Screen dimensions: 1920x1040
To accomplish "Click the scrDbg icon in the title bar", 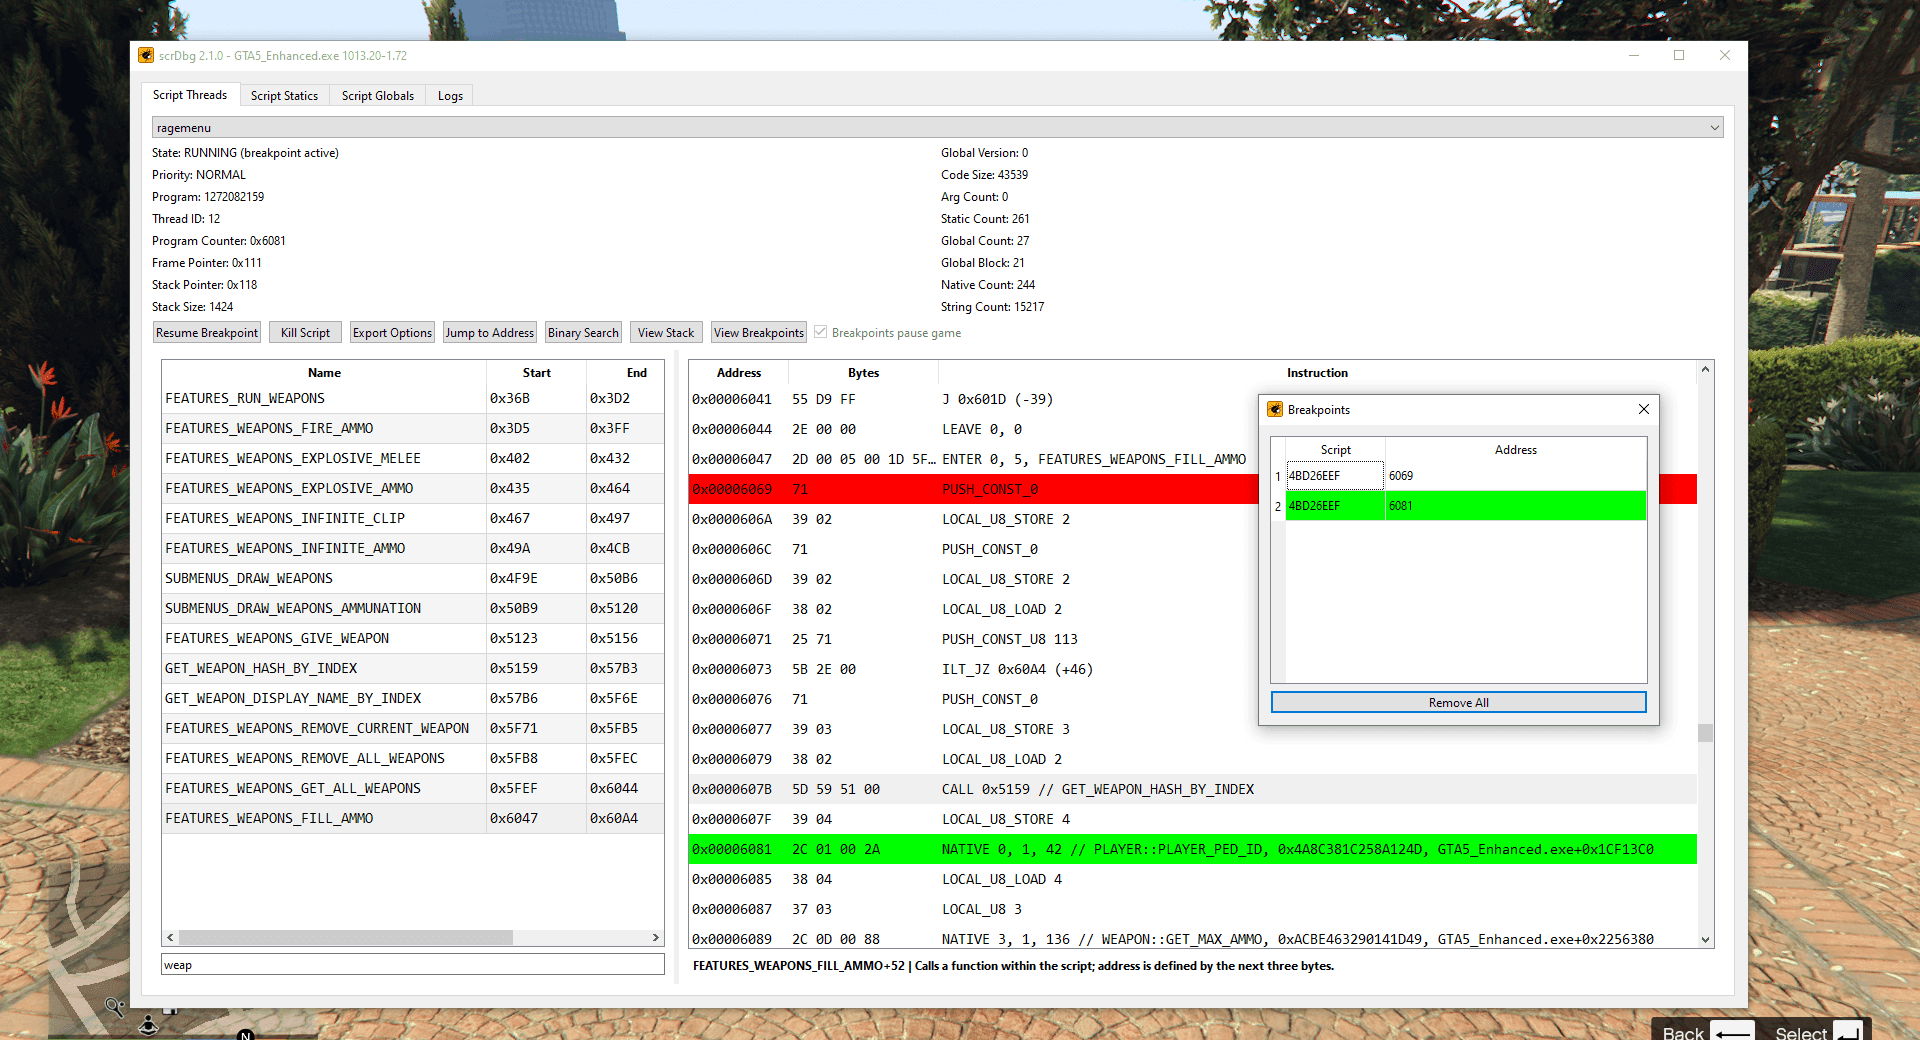I will coord(145,56).
